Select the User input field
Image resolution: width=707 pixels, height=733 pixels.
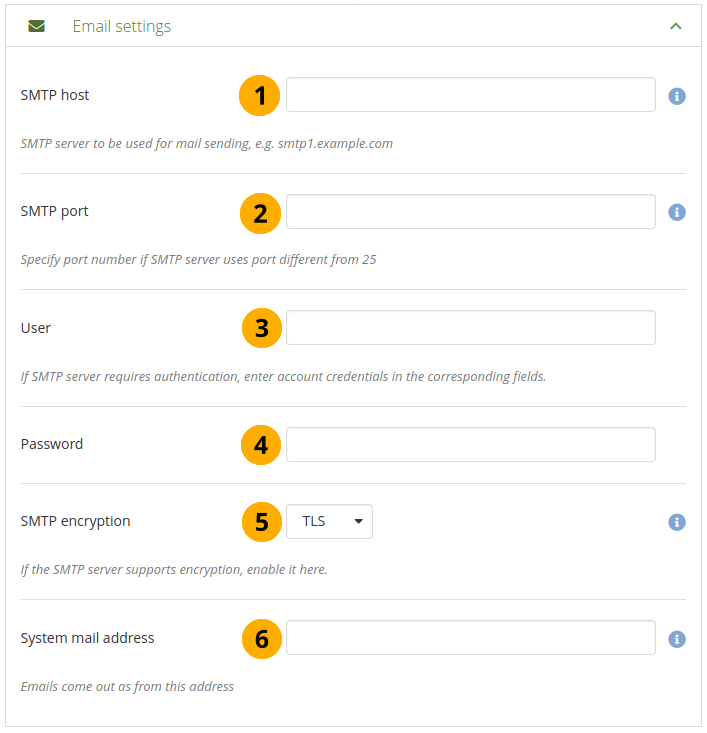470,327
